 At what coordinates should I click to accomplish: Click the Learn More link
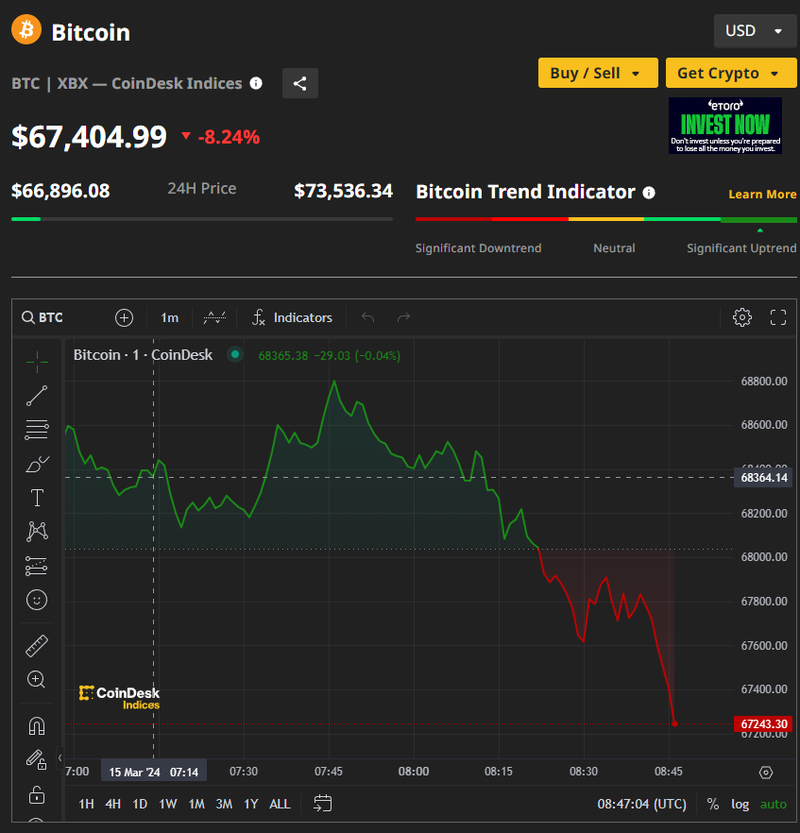tap(762, 194)
